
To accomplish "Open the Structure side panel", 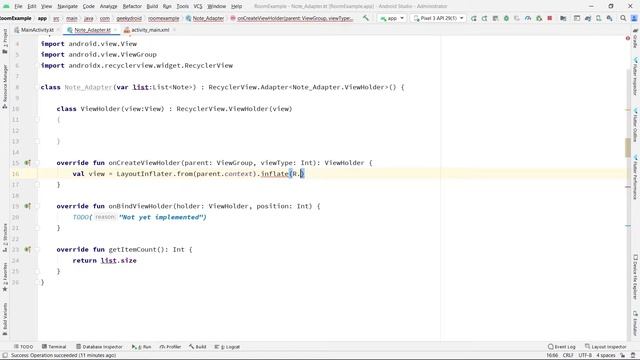I will (5, 238).
